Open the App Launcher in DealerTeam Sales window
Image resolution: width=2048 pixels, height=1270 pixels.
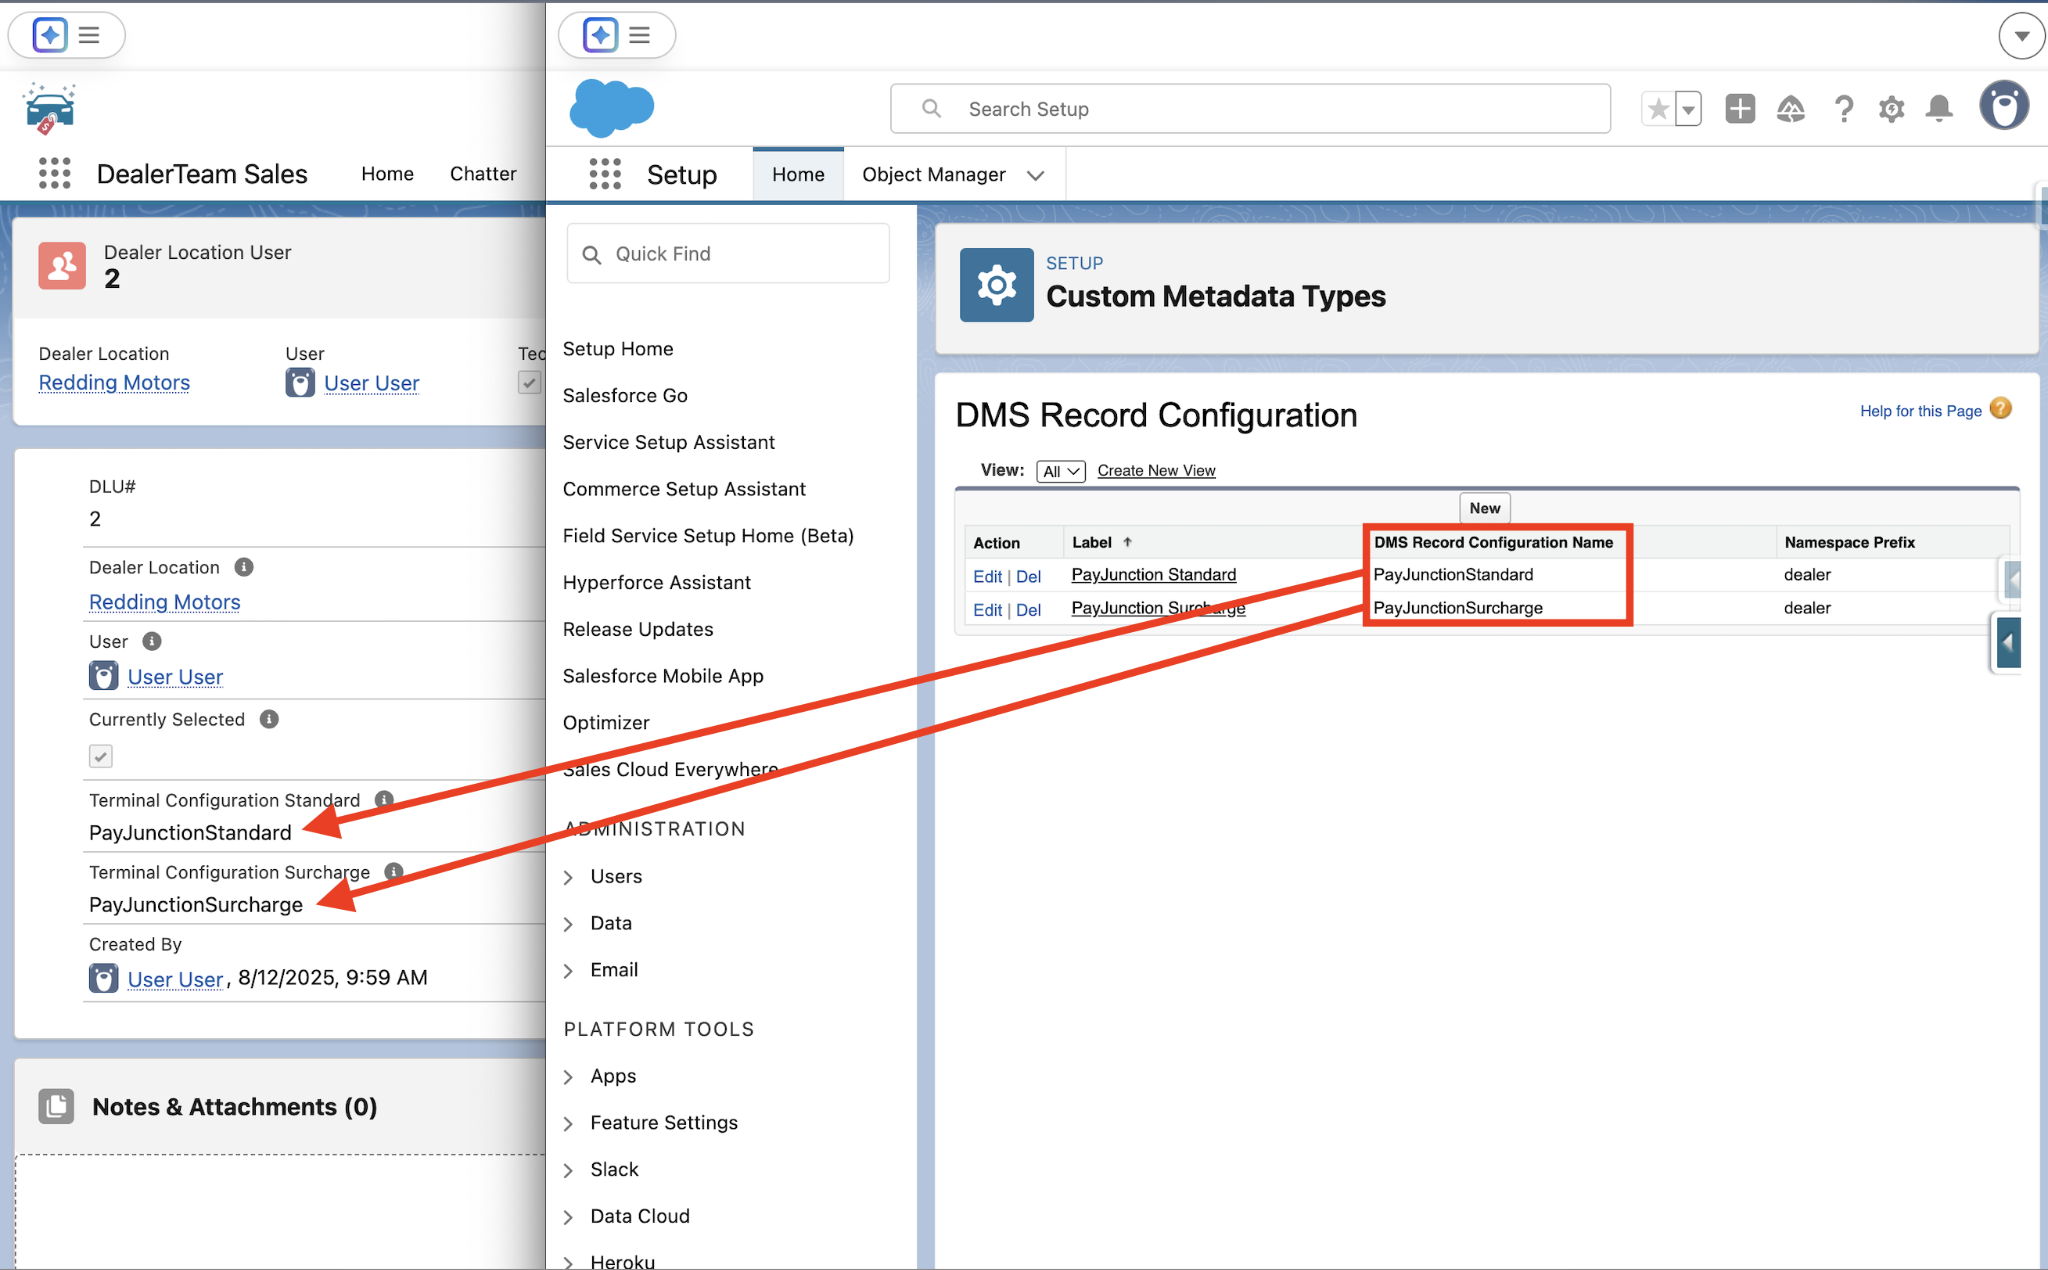click(x=55, y=173)
